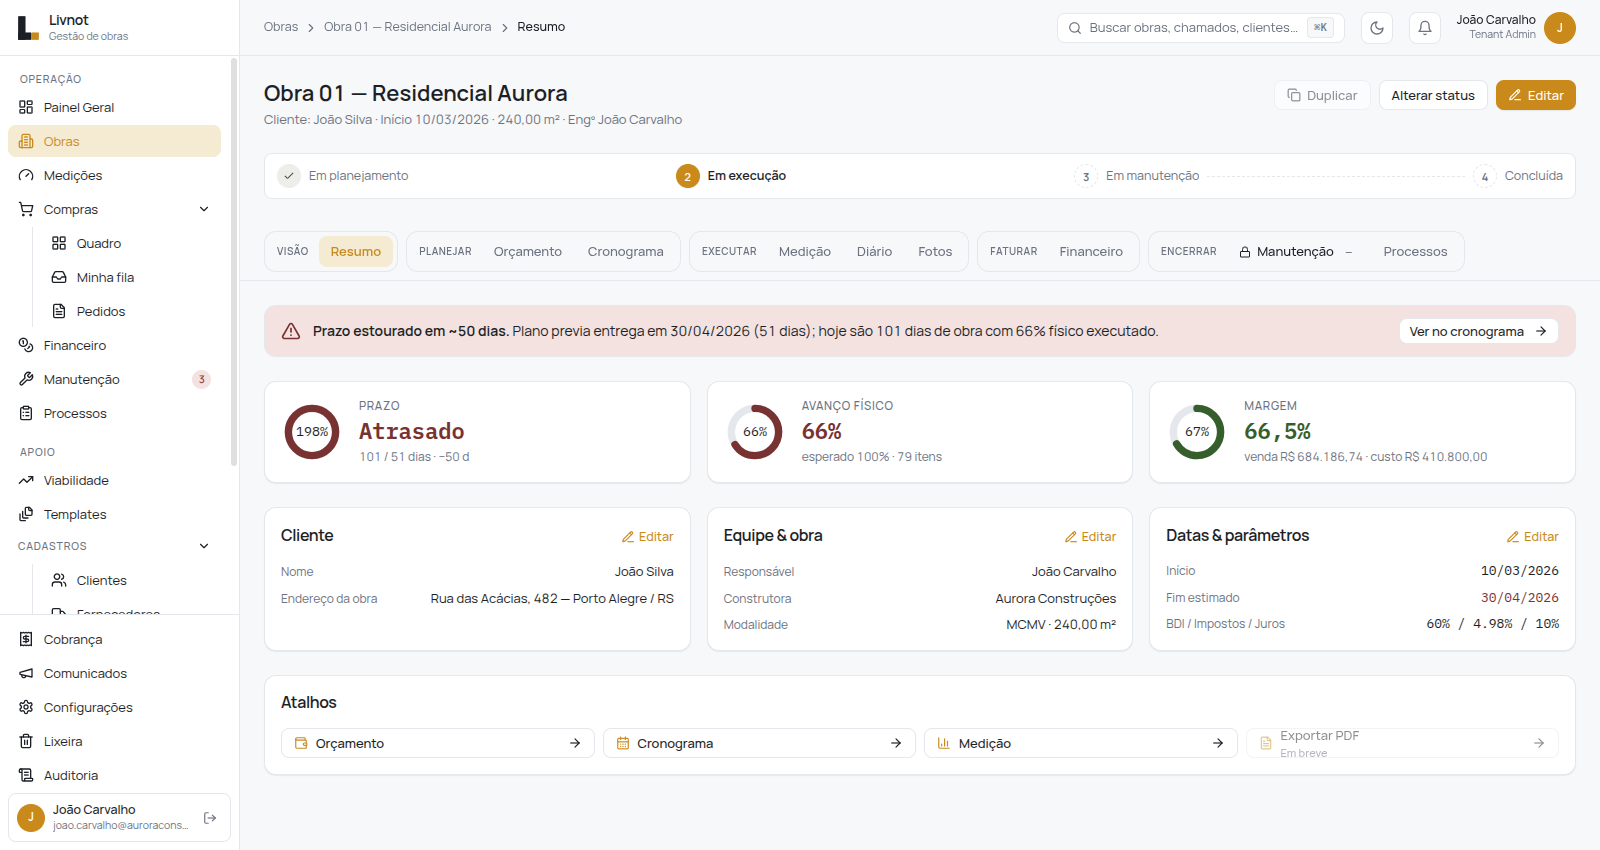Viewport: 1600px width, 850px height.
Task: Click the search obras input field
Action: point(1200,28)
